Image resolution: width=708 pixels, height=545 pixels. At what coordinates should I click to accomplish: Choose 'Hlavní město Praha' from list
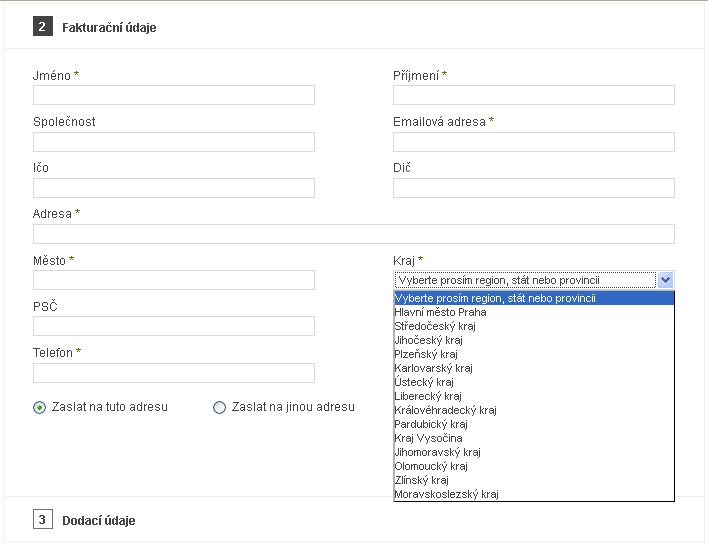(x=441, y=312)
